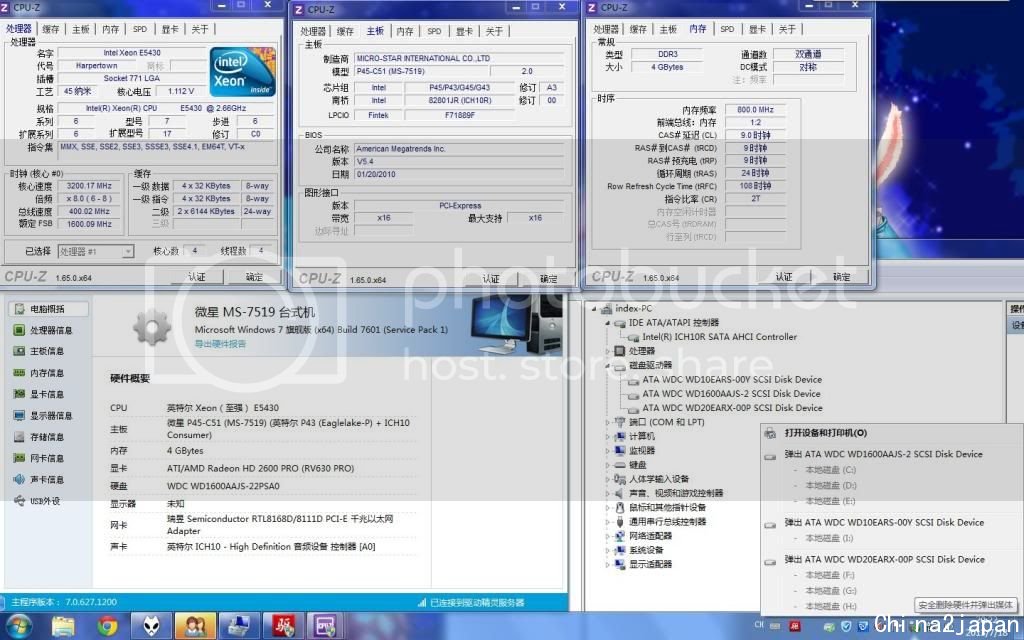Open the Windows Start orb

click(18, 626)
